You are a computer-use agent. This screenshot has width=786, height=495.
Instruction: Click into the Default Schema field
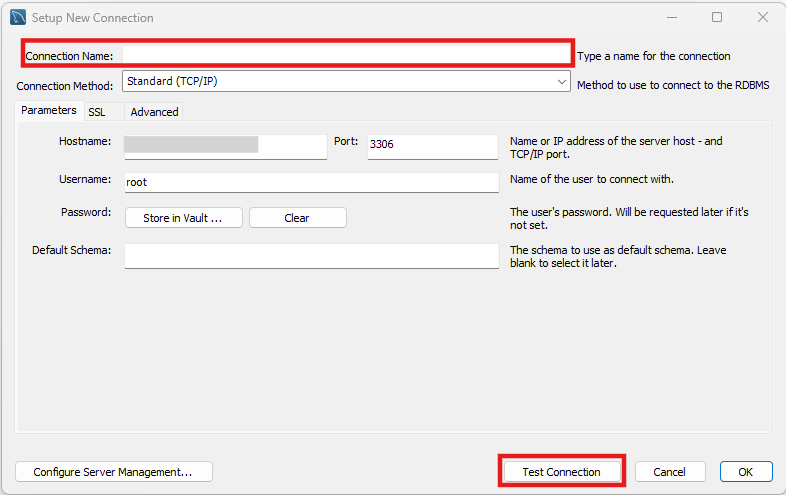pos(311,255)
